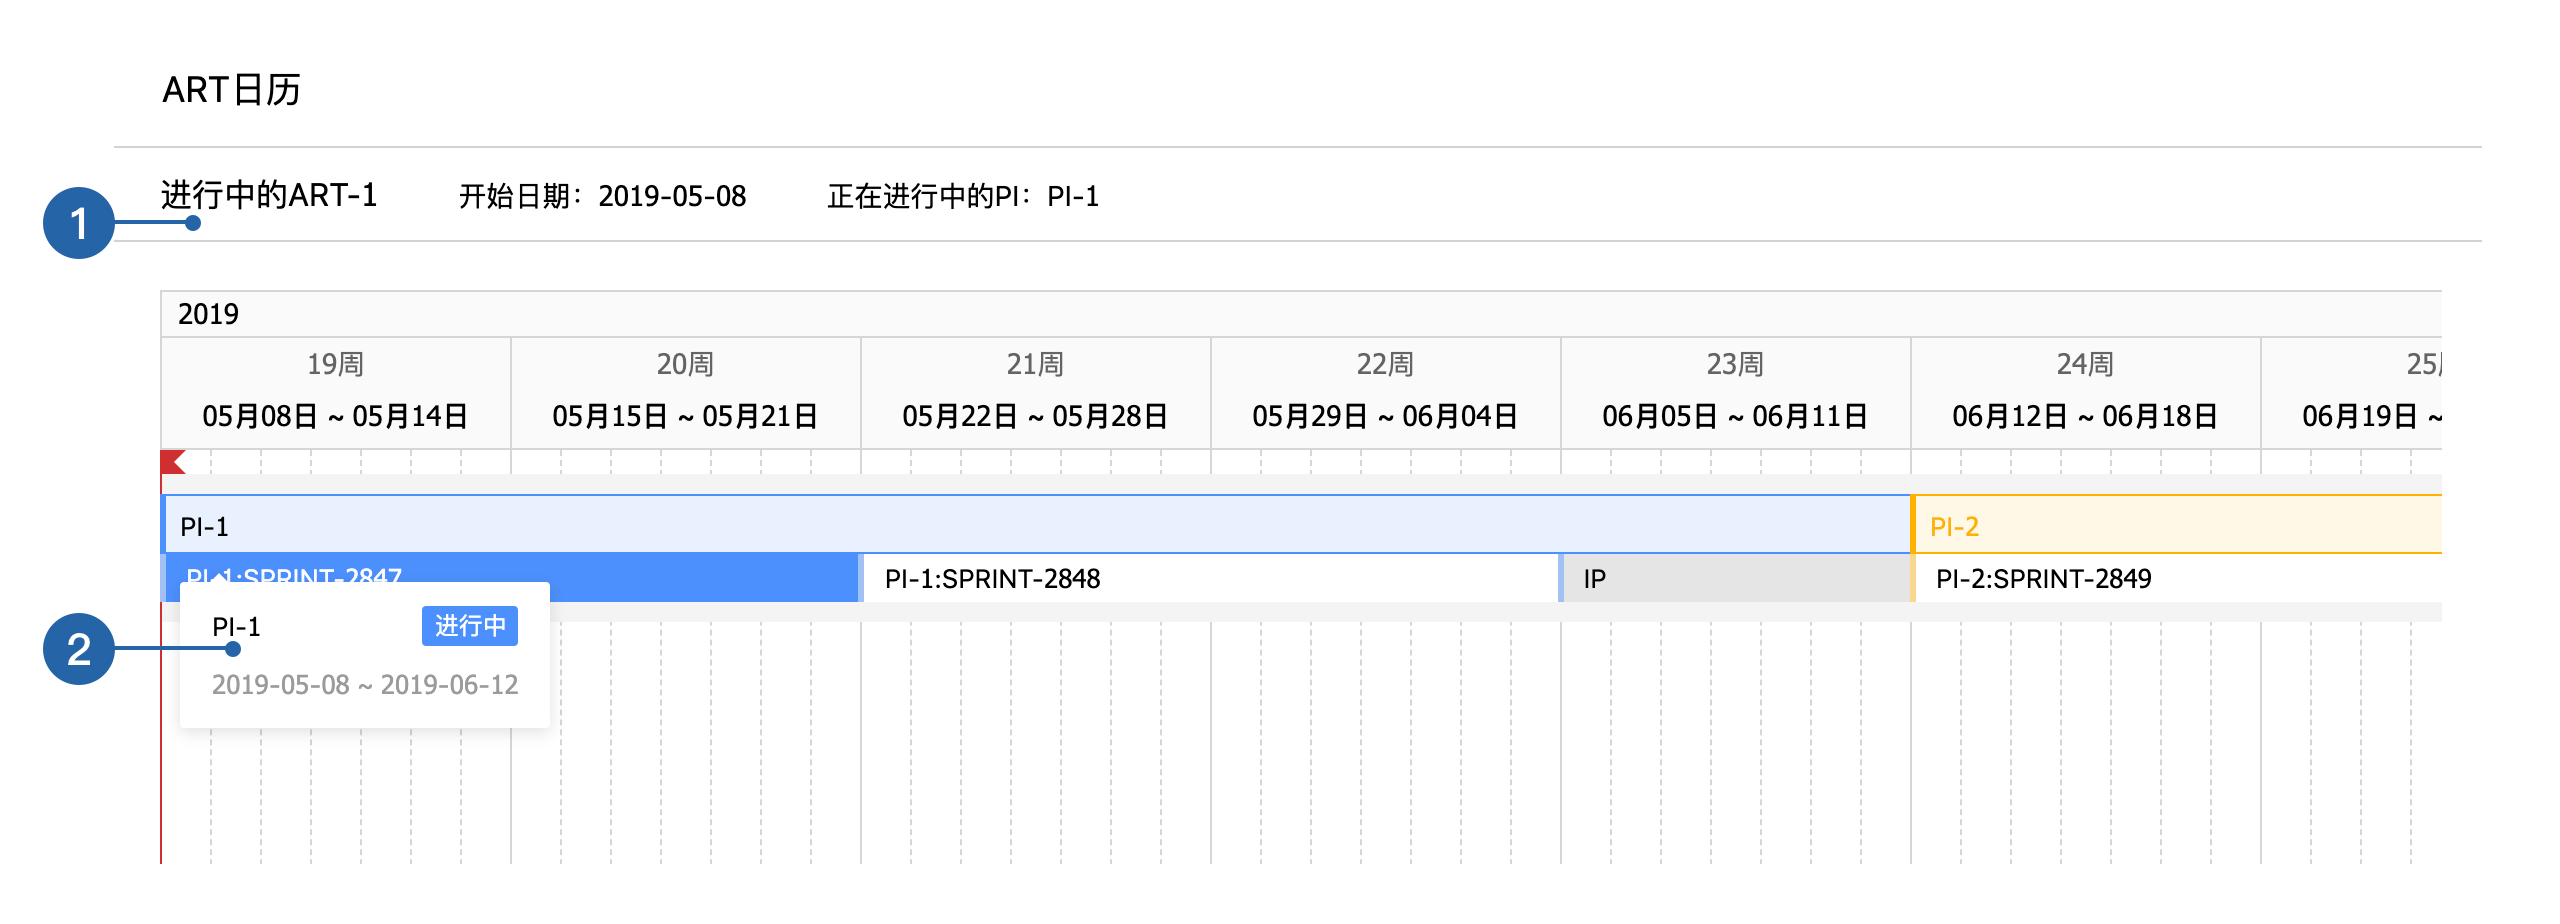
Task: Click the date range 05月29日 ~ 06月04日
Action: (1386, 416)
